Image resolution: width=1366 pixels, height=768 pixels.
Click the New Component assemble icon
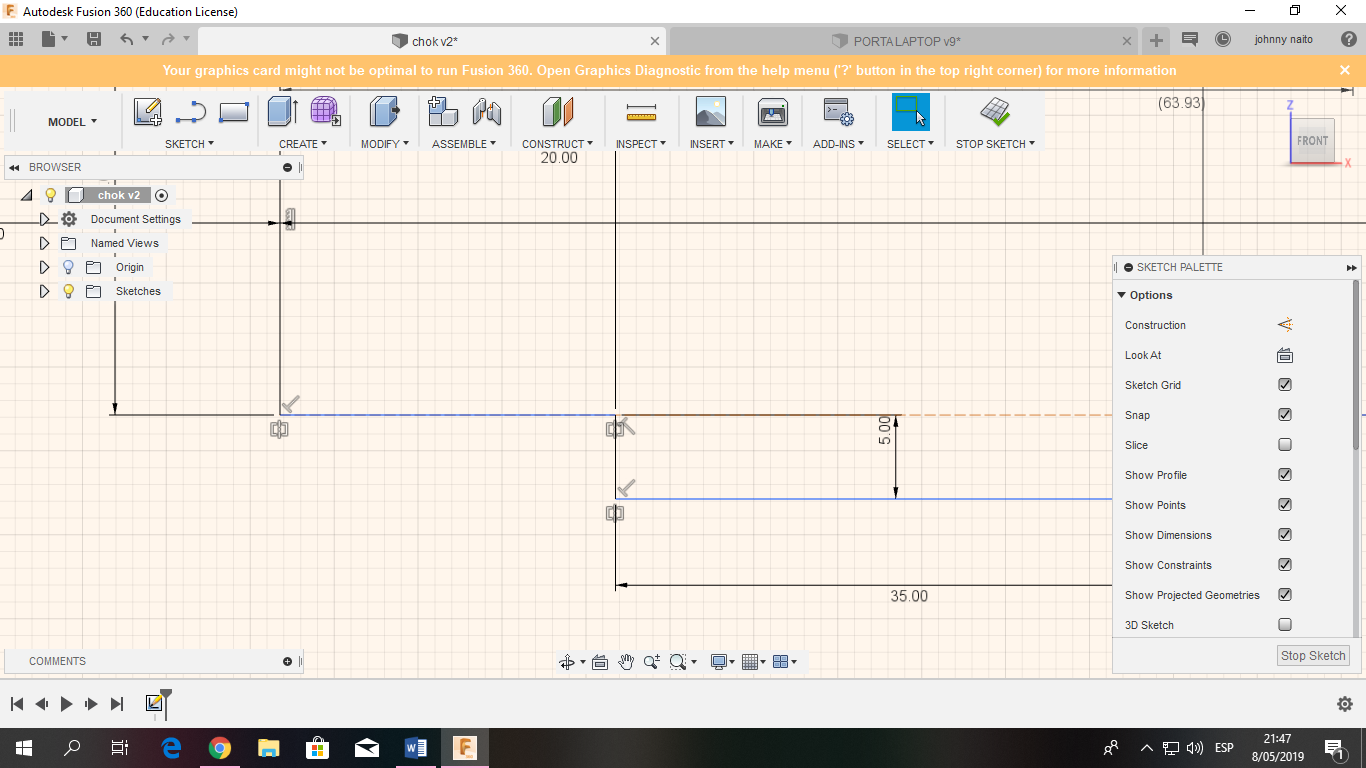point(443,111)
